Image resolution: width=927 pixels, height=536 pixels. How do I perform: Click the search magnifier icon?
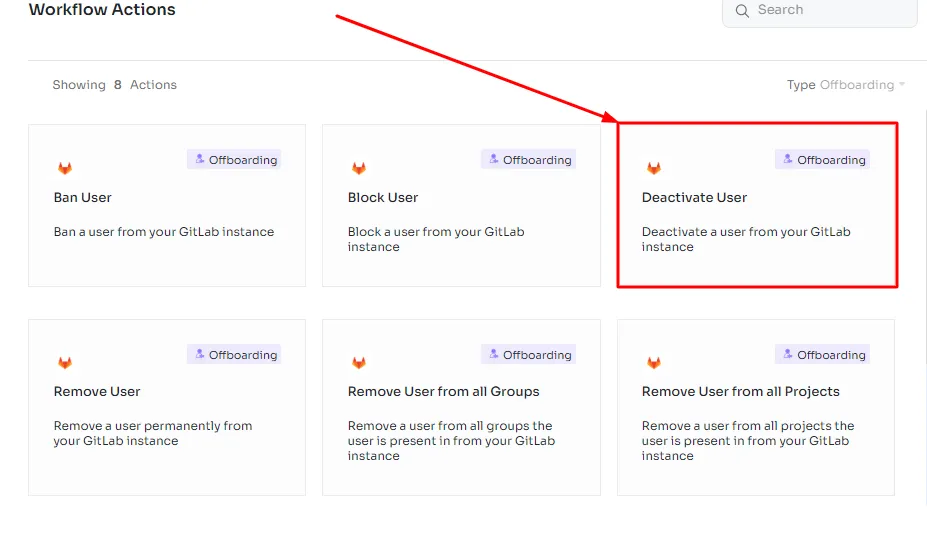point(742,11)
